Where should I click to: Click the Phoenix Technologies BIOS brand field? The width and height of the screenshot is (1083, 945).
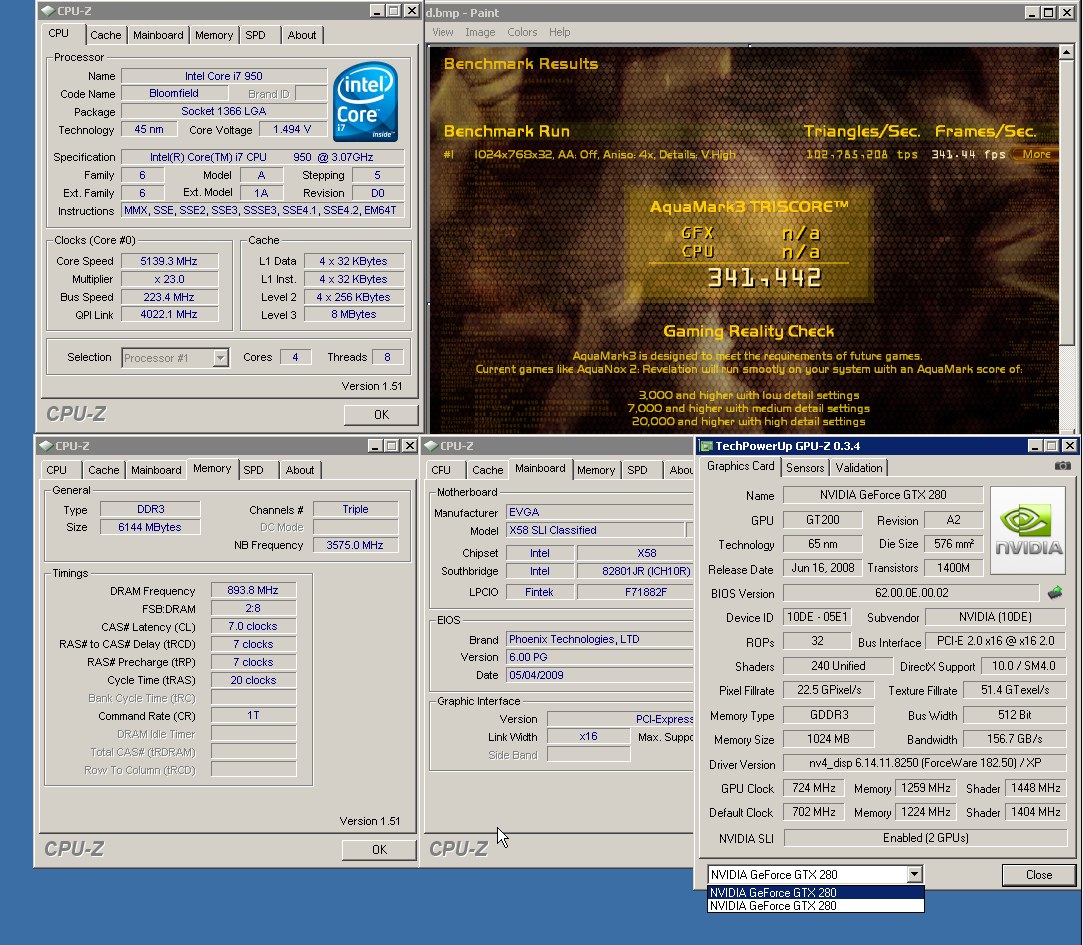pyautogui.click(x=600, y=639)
